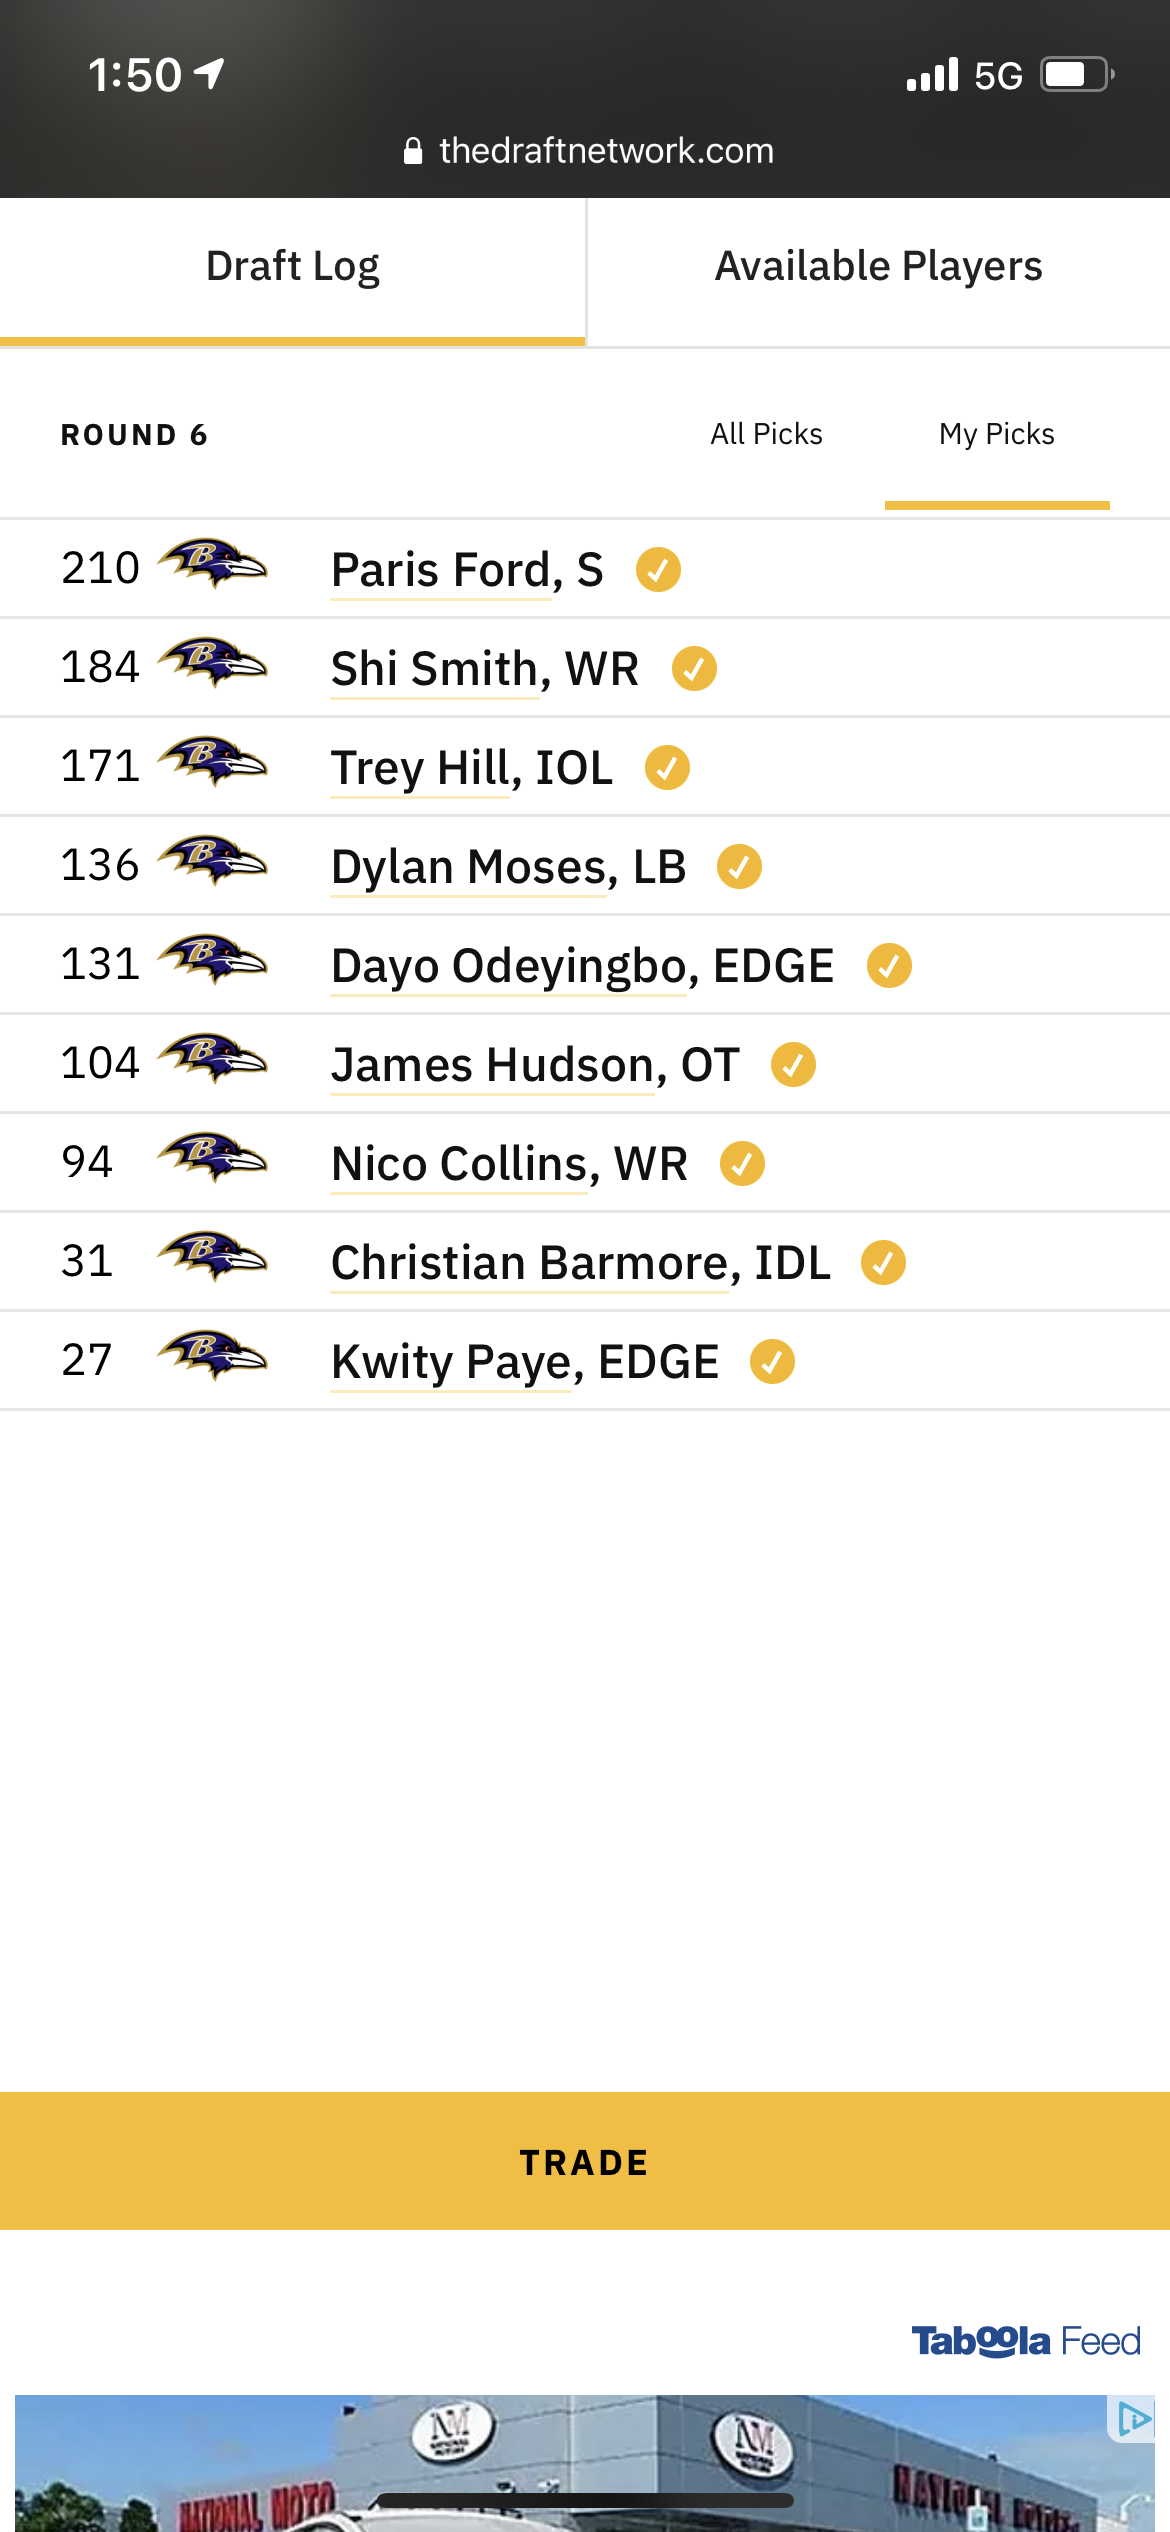Tap the lock icon by thedraftnetwork.com
Viewport: 1170px width, 2532px height.
tap(413, 151)
